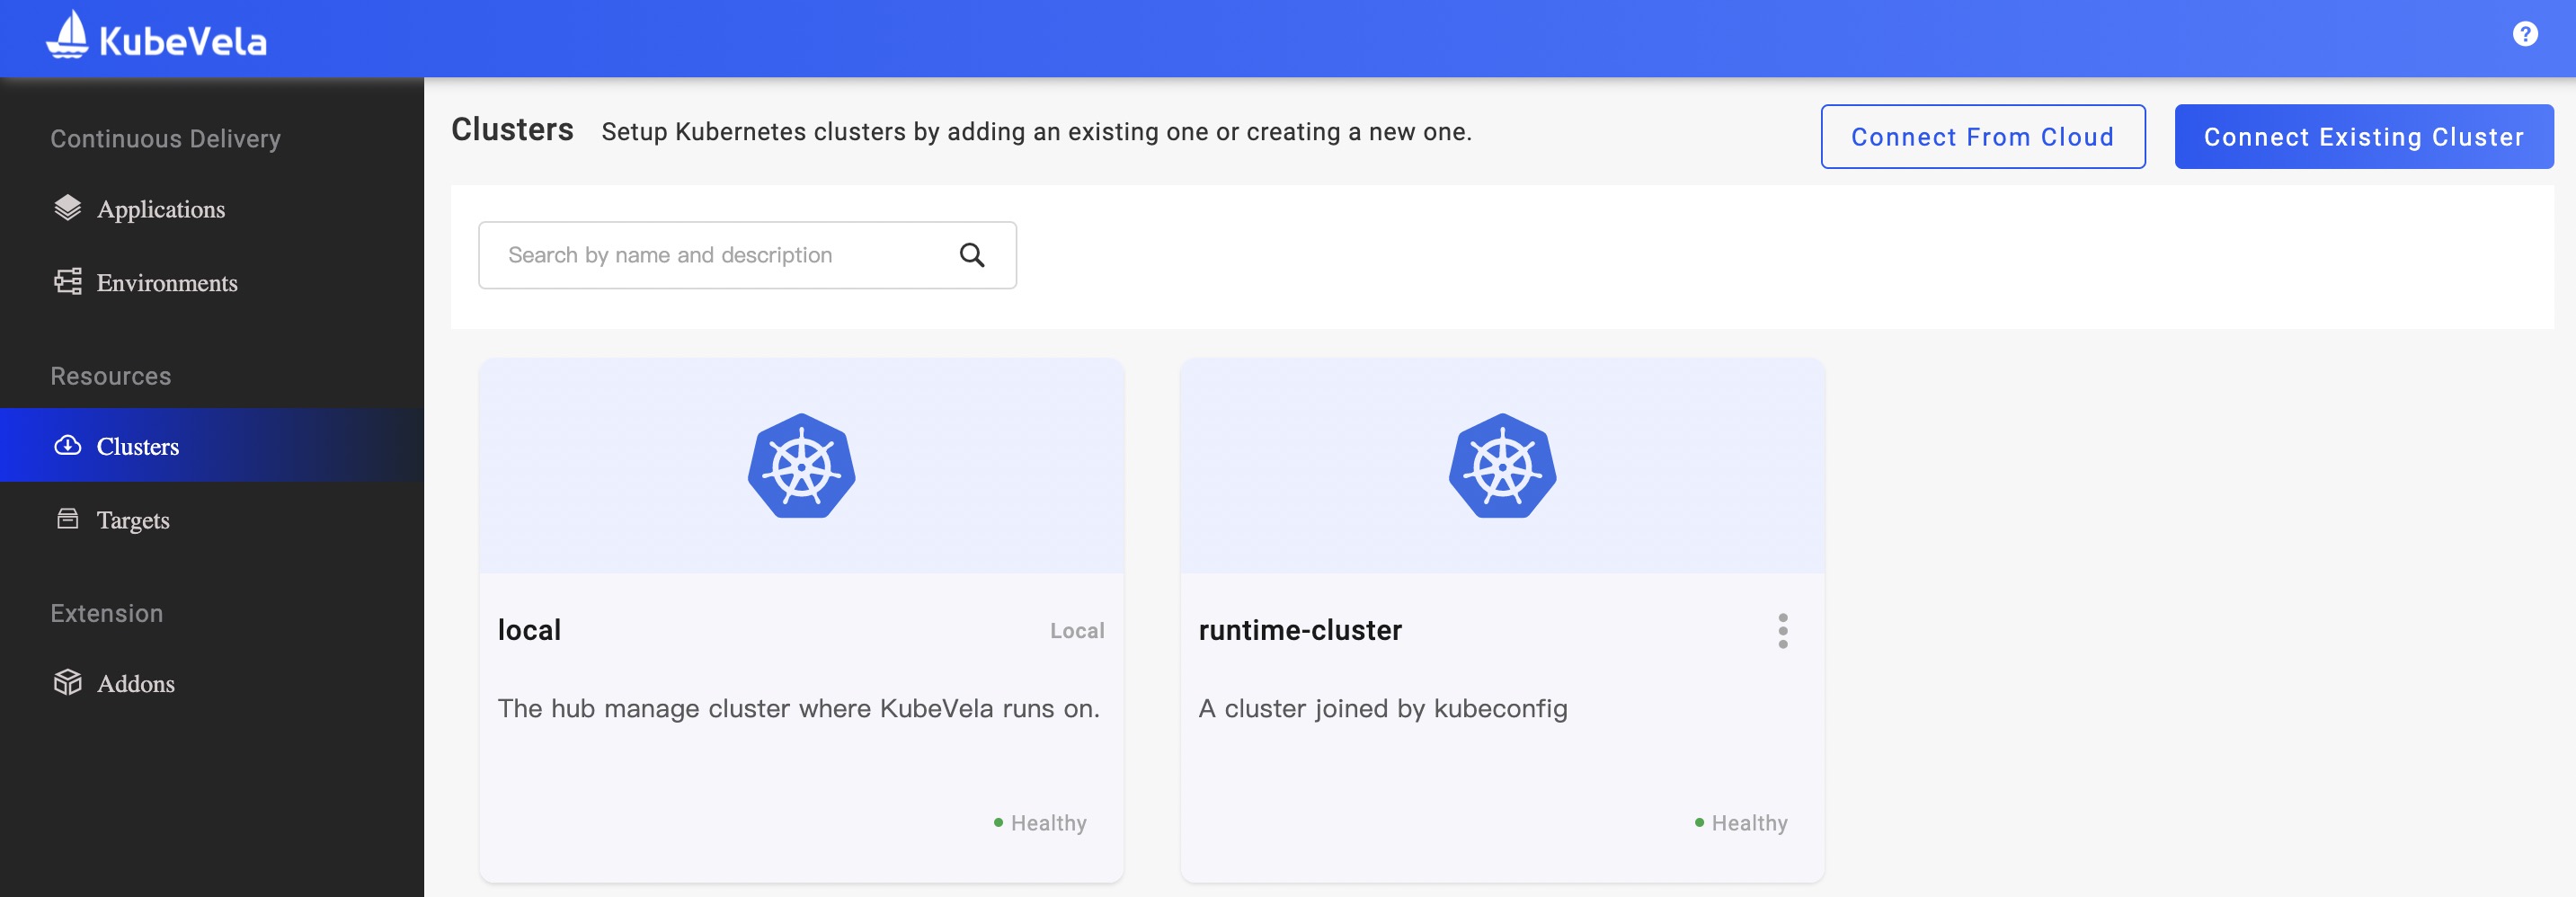Click the Environments sidebar icon
The width and height of the screenshot is (2576, 897).
[67, 282]
